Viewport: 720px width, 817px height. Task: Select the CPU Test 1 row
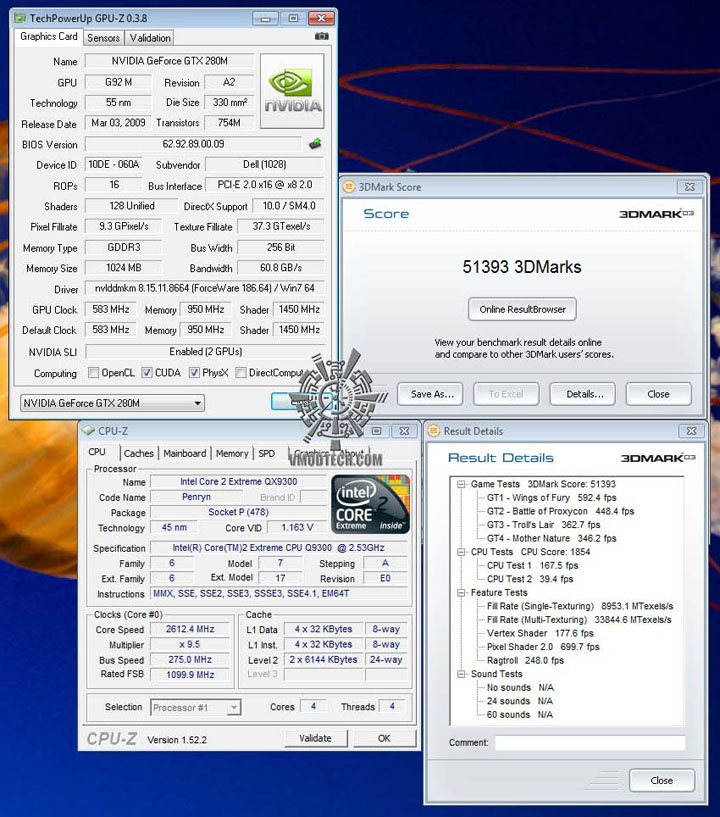[532, 565]
